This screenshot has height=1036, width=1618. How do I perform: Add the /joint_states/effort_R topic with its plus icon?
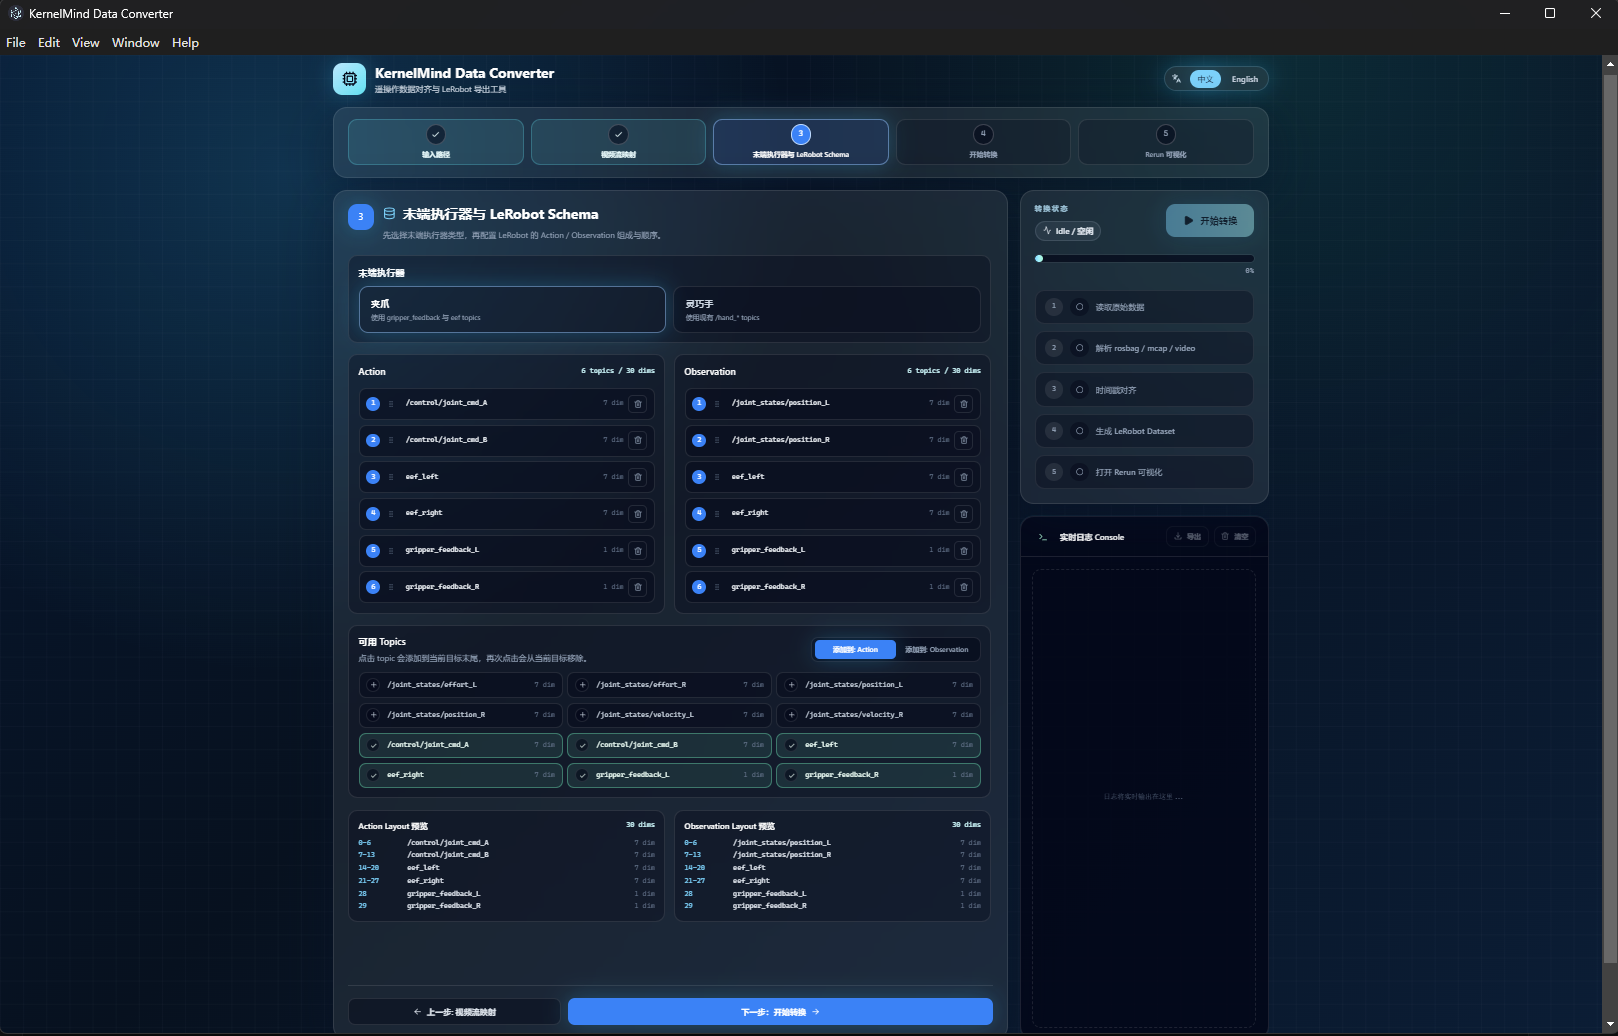(x=583, y=685)
